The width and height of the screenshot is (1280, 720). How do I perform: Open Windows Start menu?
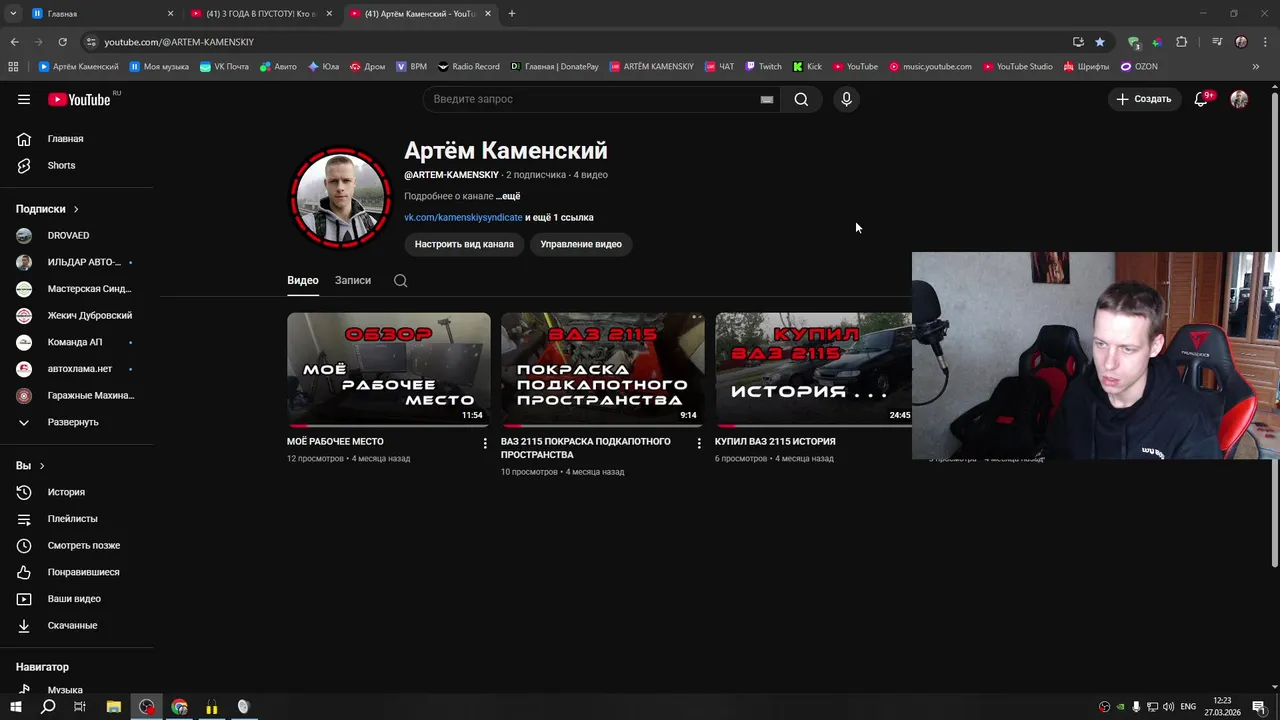click(16, 707)
